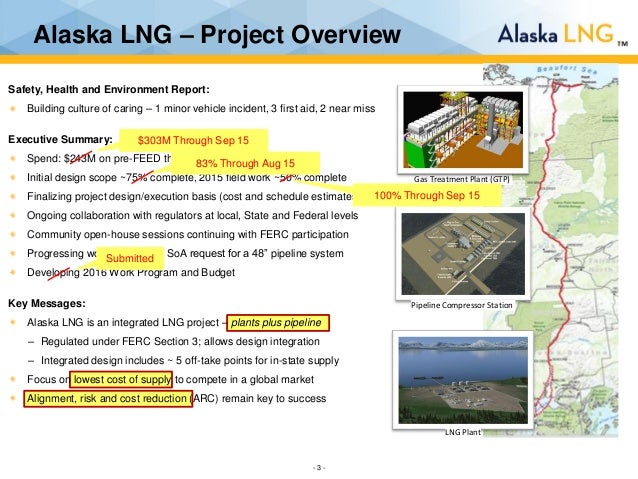Open the Gas Treatment Plant image

click(463, 129)
